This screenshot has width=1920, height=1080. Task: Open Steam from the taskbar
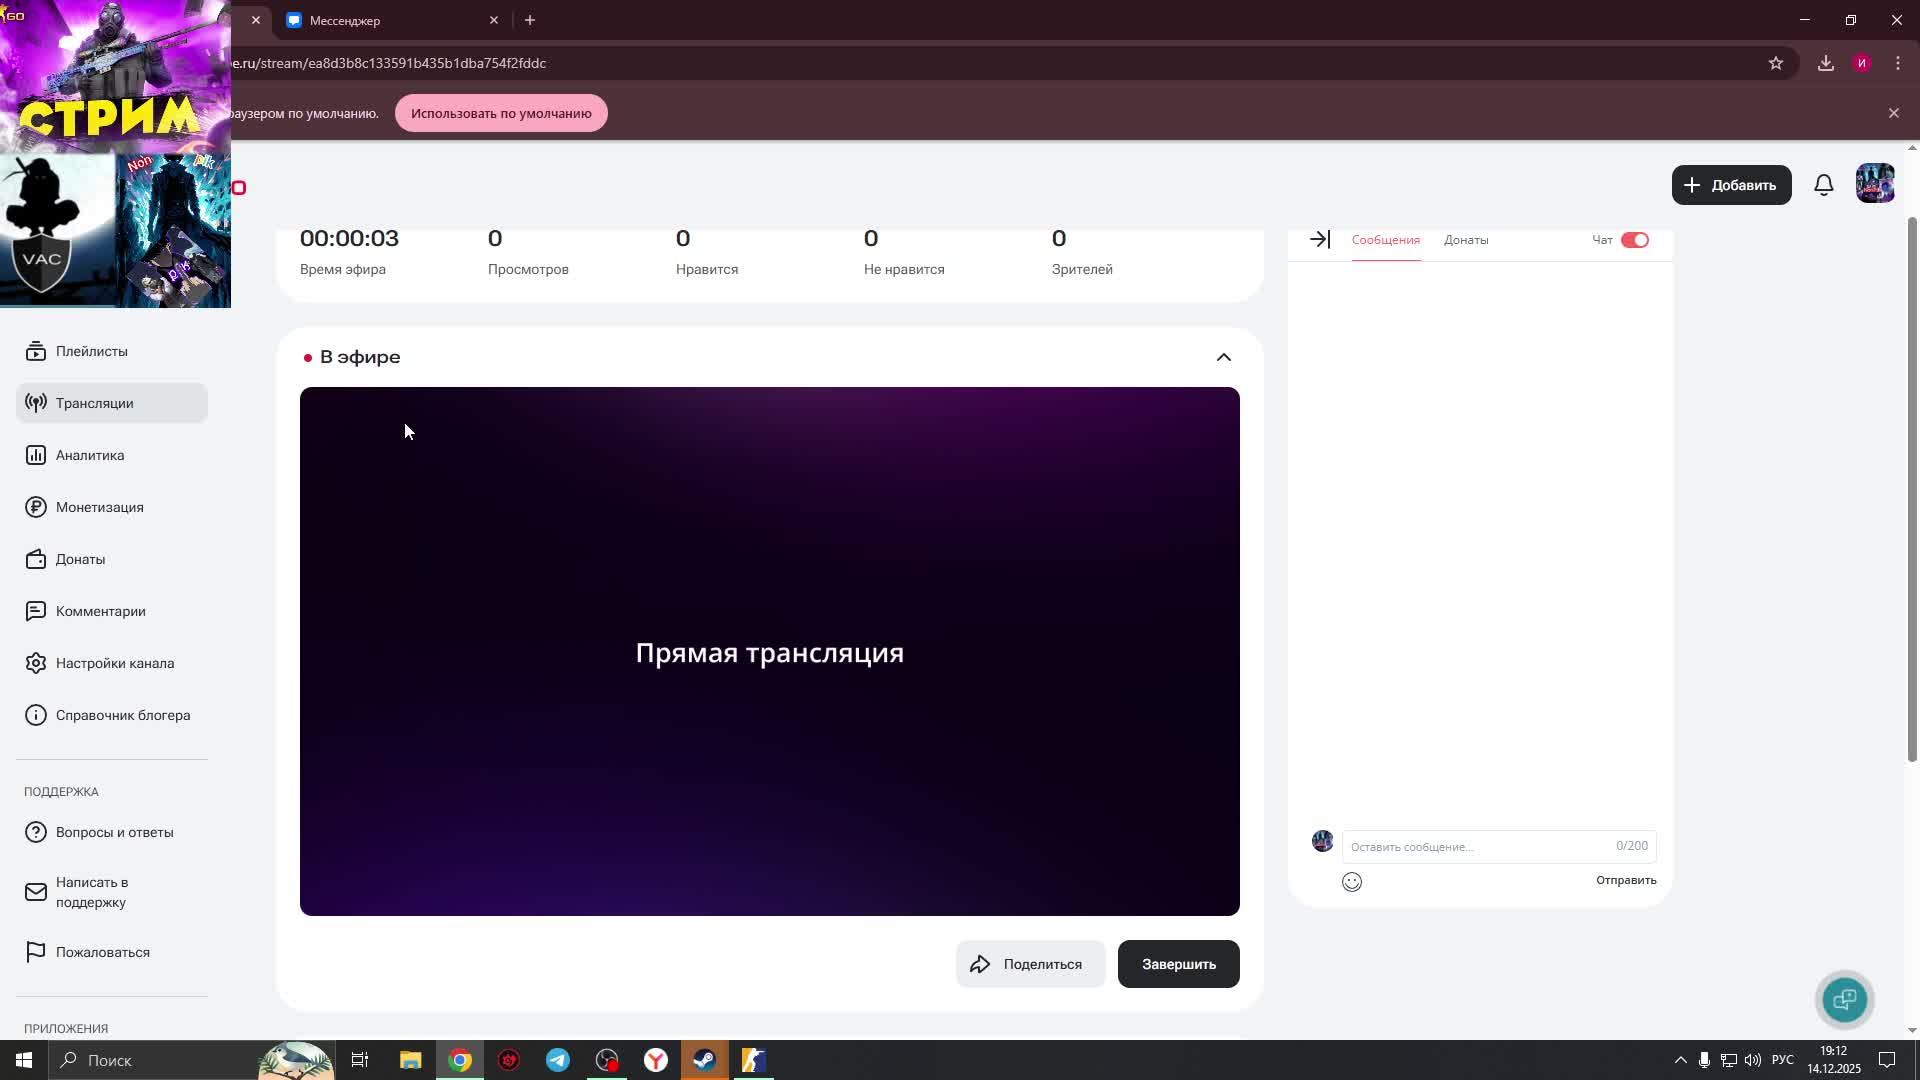pyautogui.click(x=704, y=1060)
